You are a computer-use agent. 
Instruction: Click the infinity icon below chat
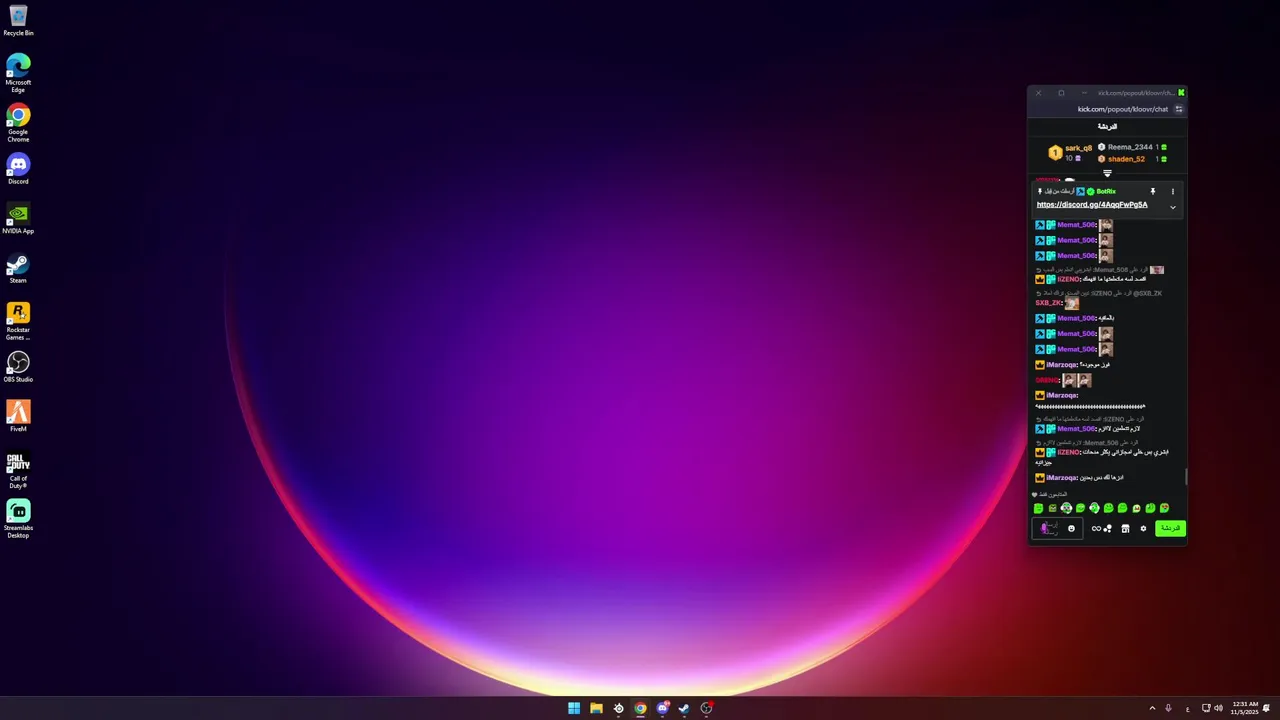coord(1096,528)
